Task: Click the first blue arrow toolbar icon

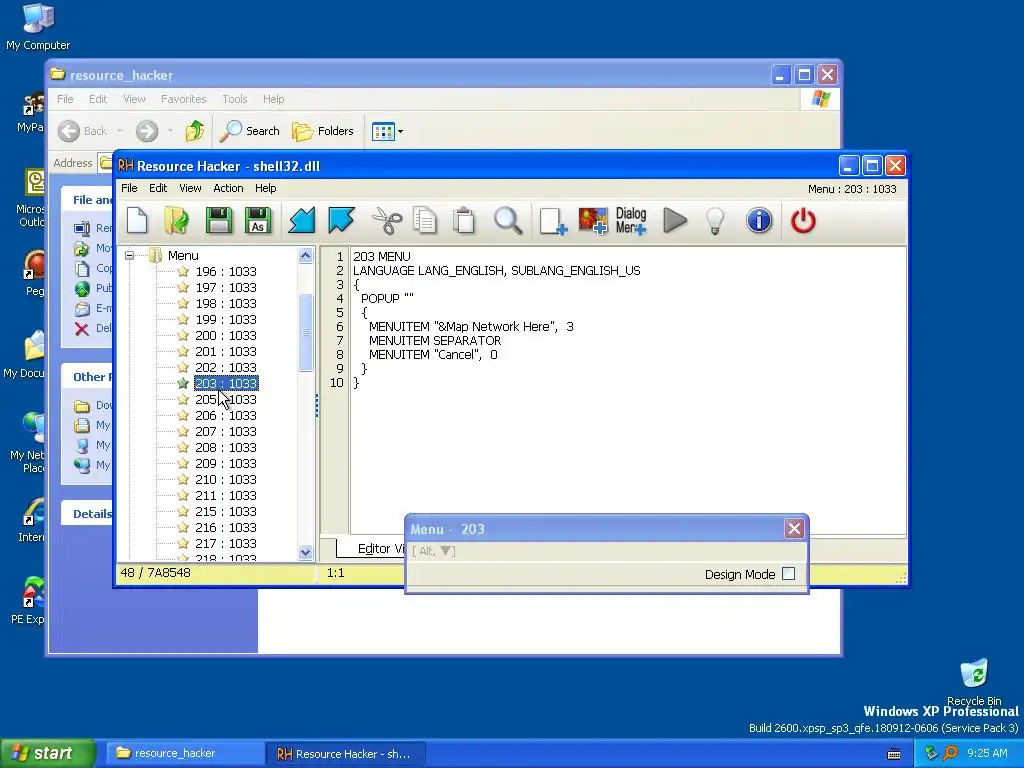Action: click(x=302, y=221)
